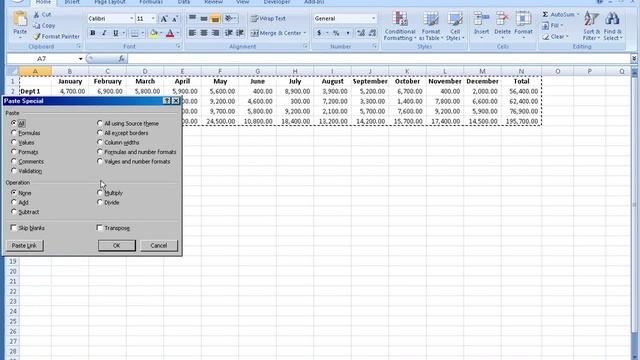Click the Fill Color paint bucket
The image size is (640, 360).
point(153,33)
